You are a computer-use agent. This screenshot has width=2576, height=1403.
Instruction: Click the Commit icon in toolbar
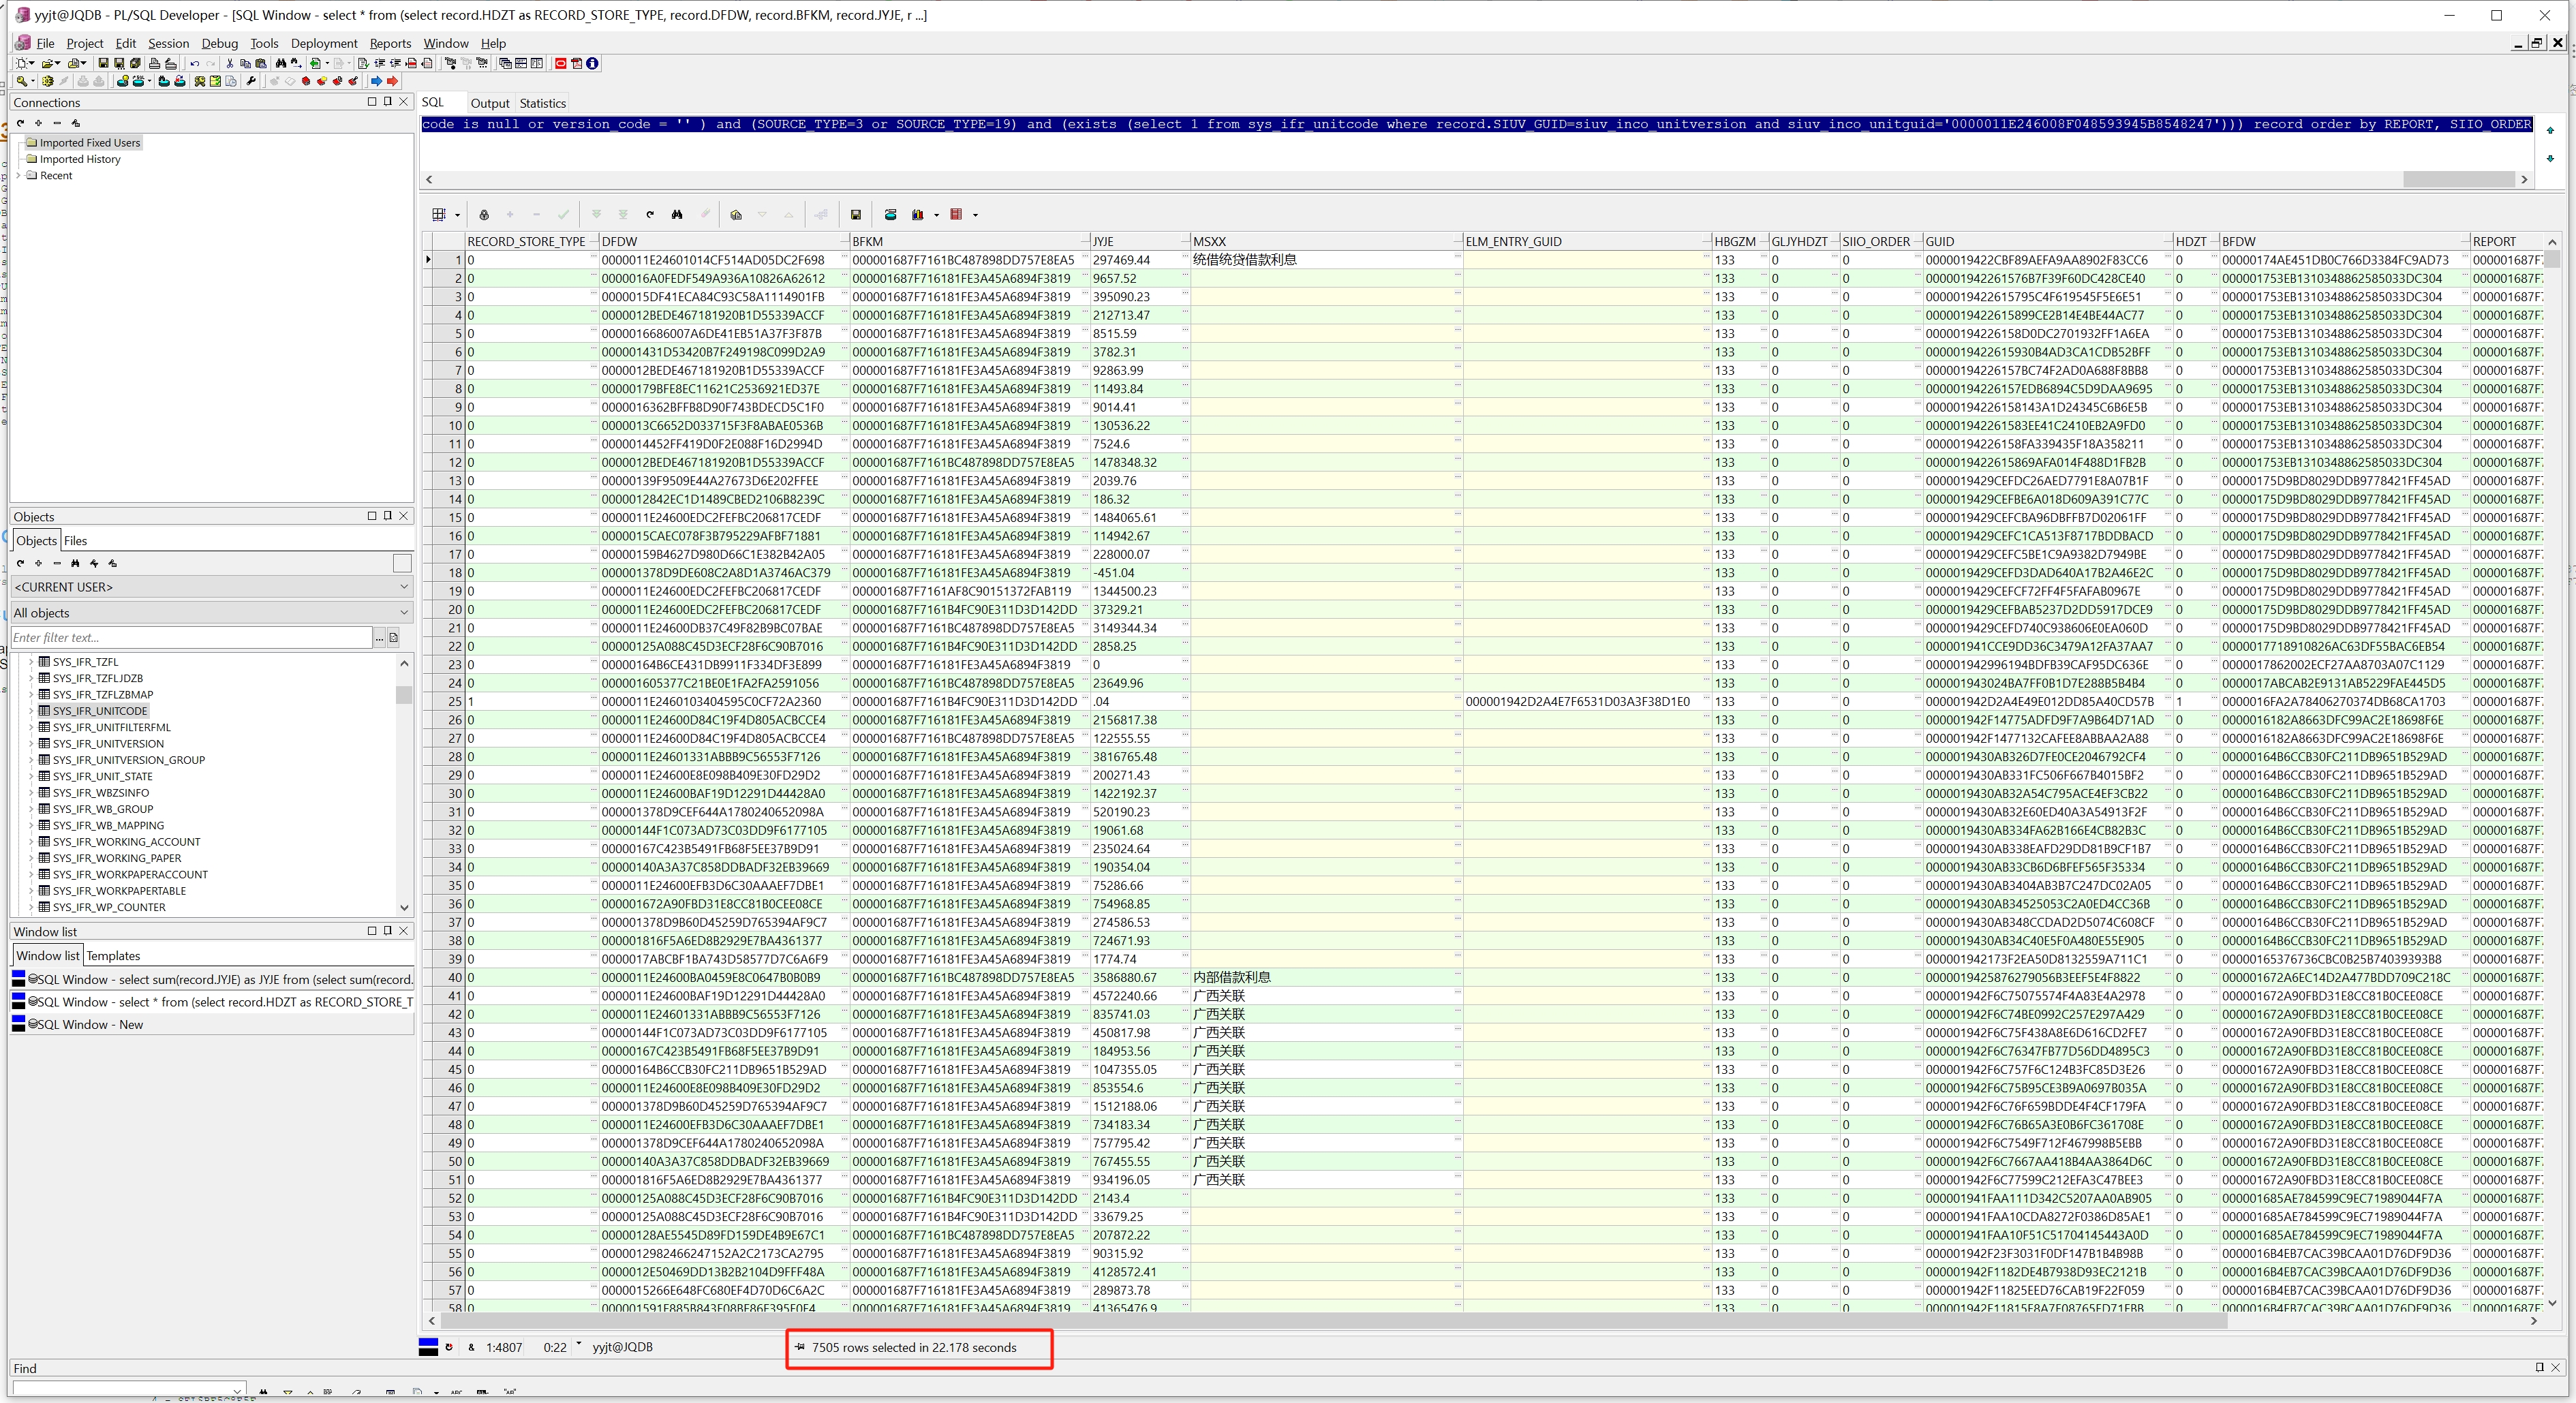[x=83, y=81]
